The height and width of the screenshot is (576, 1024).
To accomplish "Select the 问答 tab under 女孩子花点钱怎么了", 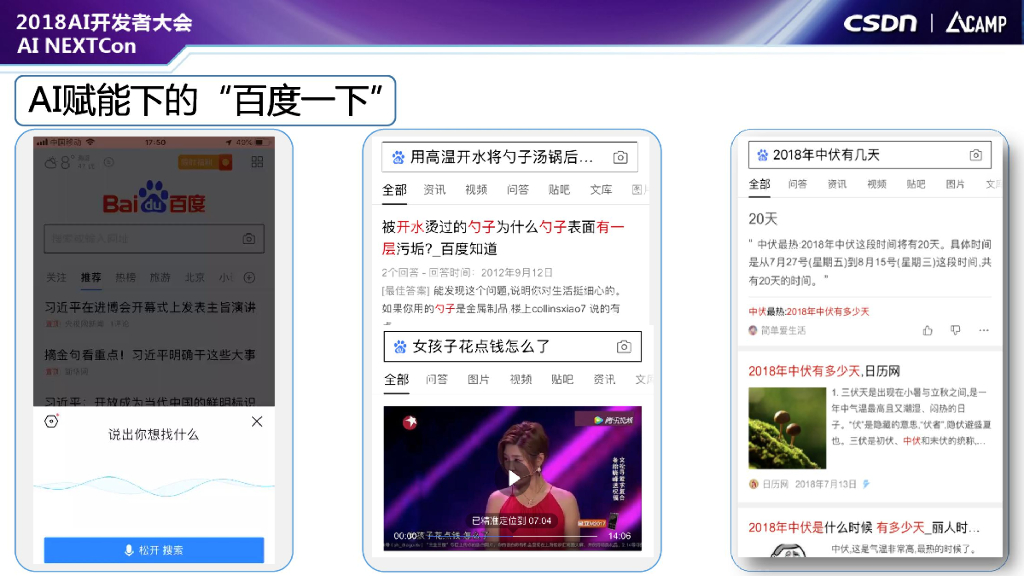I will click(x=437, y=379).
